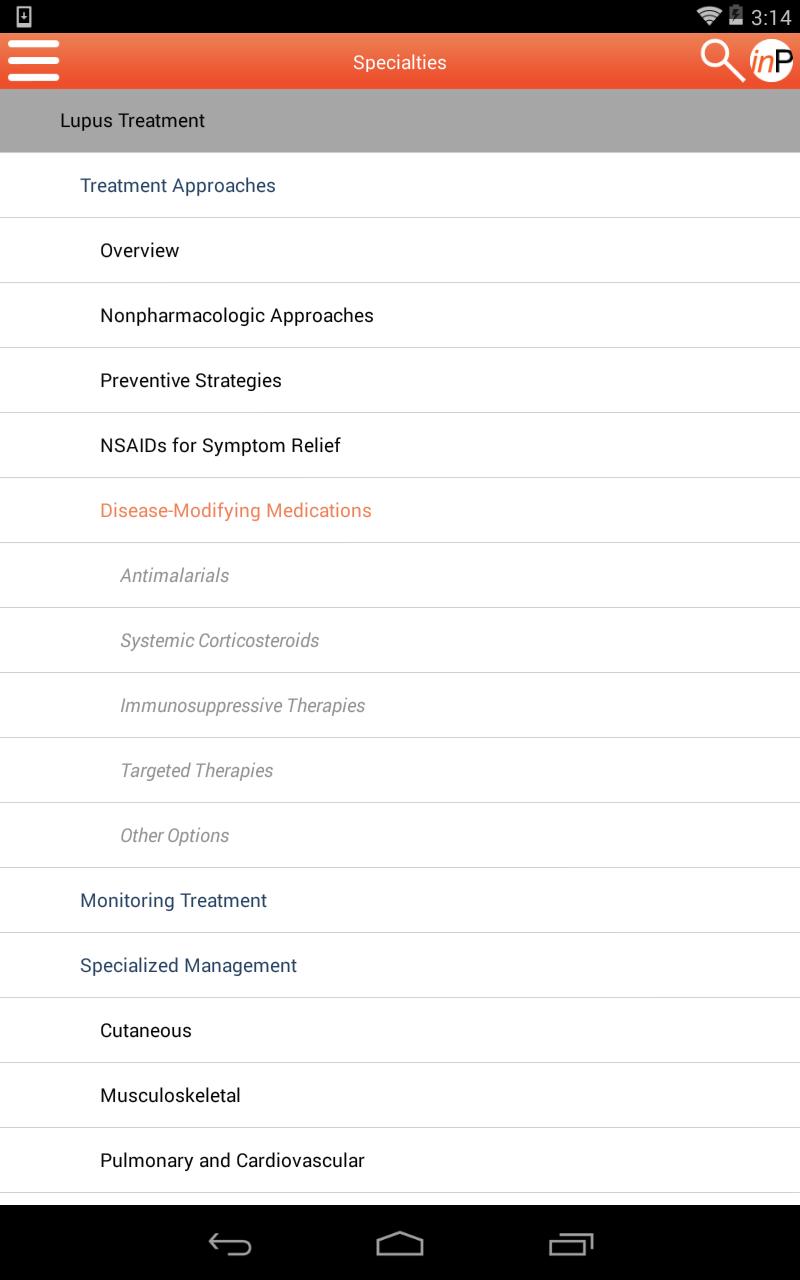Collapse the Specialized Management section

[x=188, y=966]
